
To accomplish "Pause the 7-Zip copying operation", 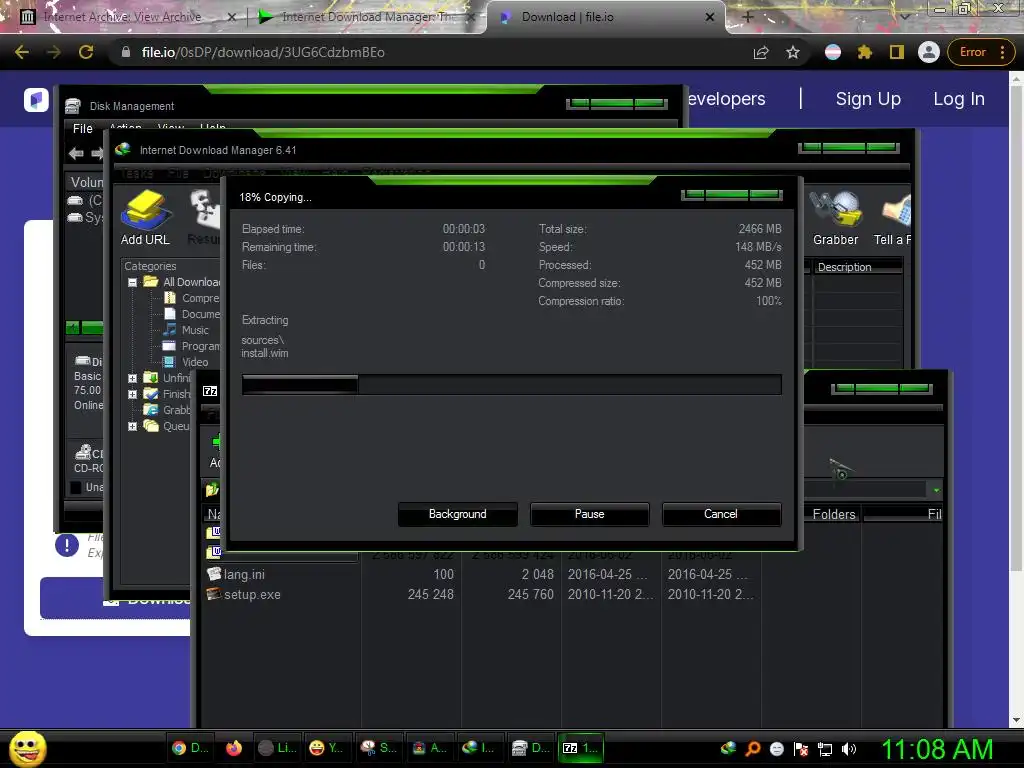I will coord(589,514).
